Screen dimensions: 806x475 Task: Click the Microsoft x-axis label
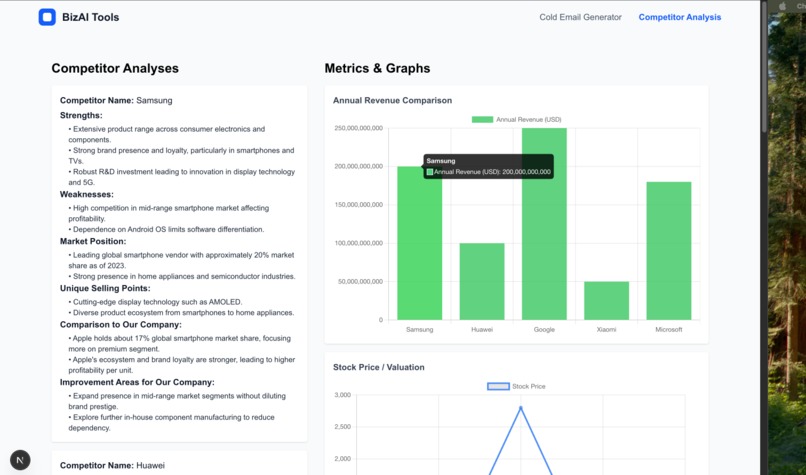pyautogui.click(x=669, y=330)
